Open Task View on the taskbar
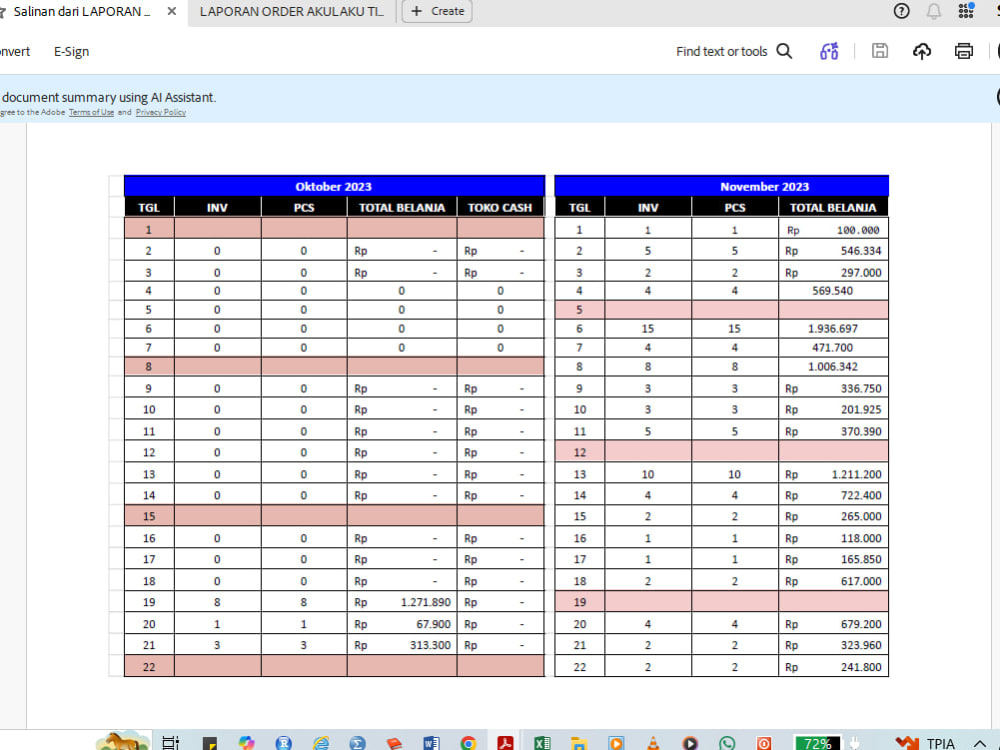Screen dimensions: 1000x750 (170, 742)
